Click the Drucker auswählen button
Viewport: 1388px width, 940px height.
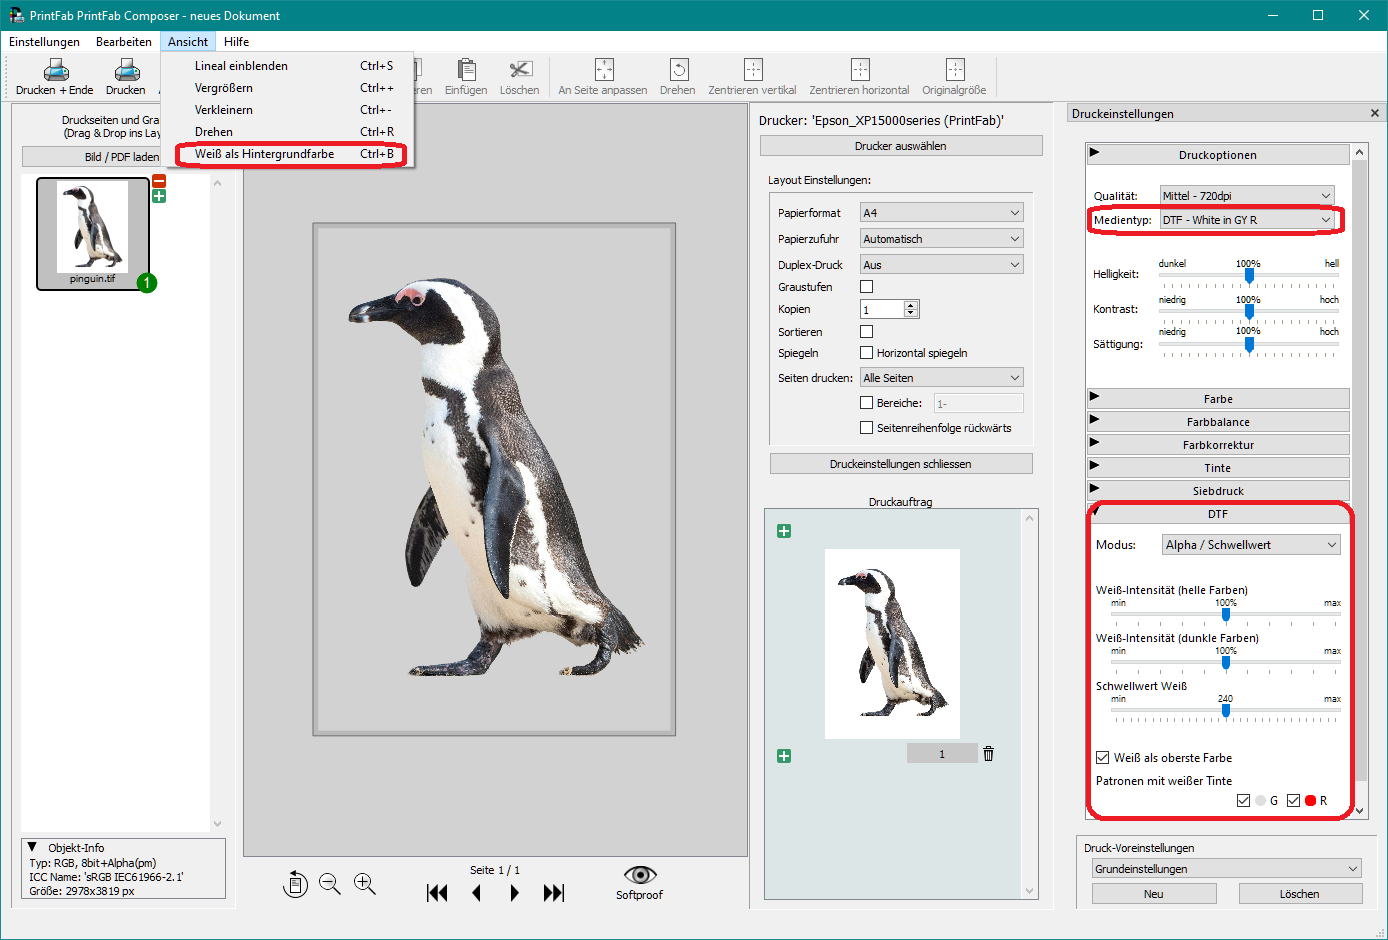pyautogui.click(x=900, y=145)
